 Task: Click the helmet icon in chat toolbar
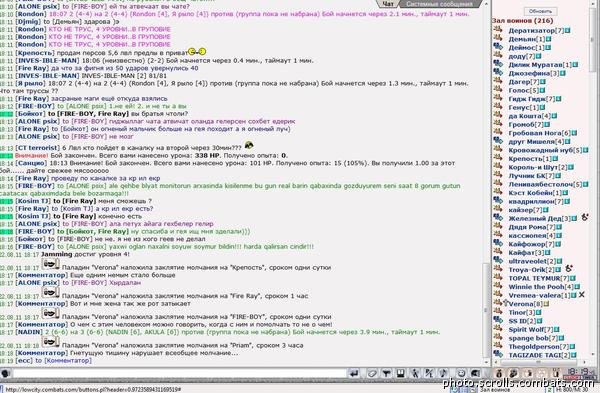click(475, 373)
